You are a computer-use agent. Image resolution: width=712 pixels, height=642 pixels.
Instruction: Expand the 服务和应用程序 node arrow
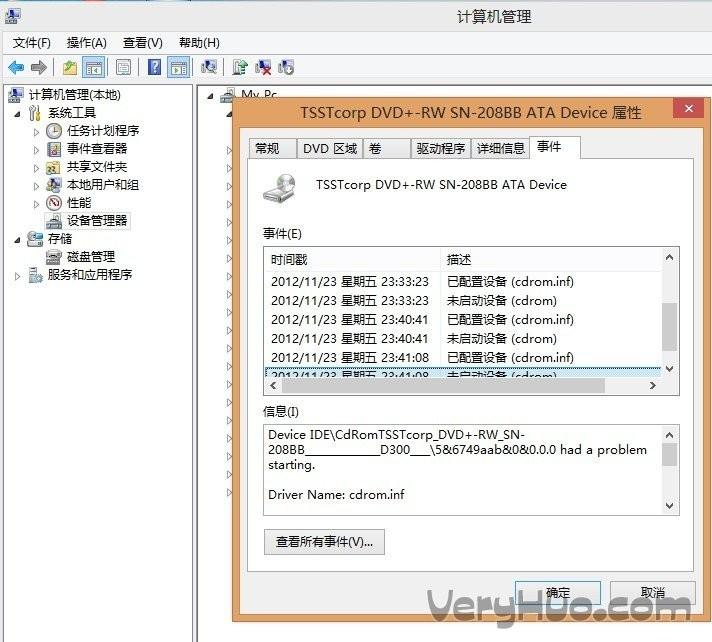coord(18,276)
